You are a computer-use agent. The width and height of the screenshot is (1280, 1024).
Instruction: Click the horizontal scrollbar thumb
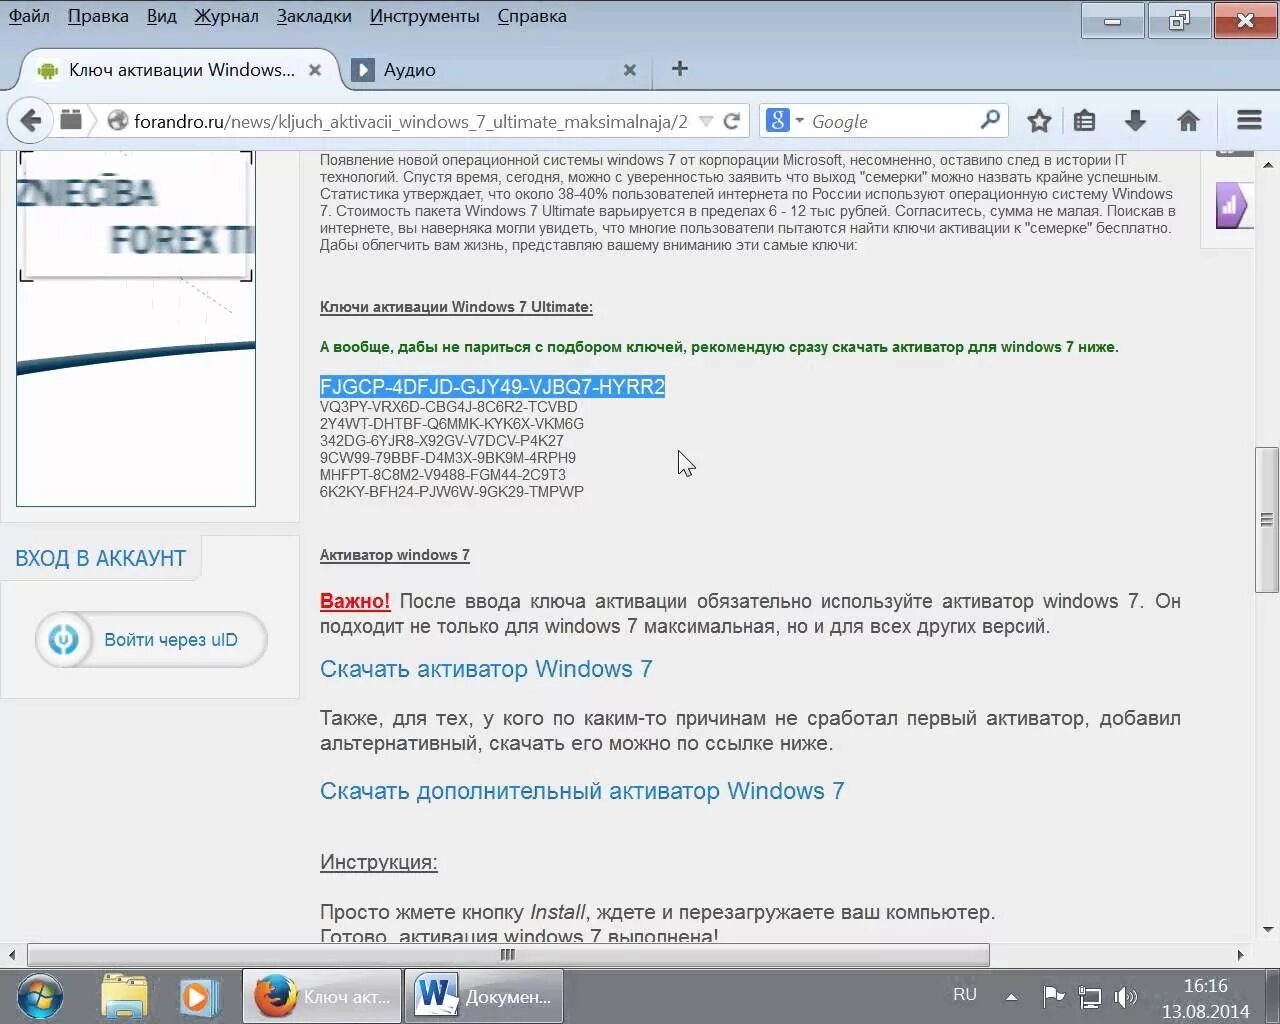[x=508, y=955]
